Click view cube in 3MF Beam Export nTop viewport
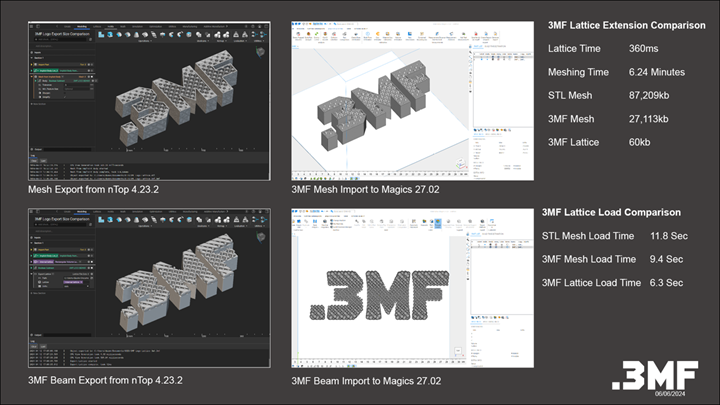This screenshot has width=720, height=405. coord(262,237)
